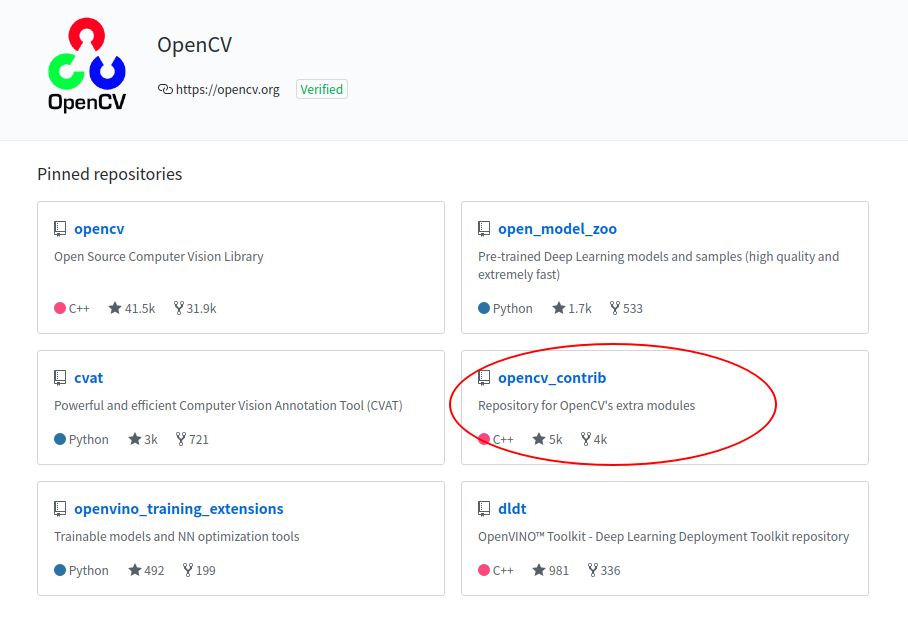Screen dimensions: 908x636
Task: Click the 533 forks on open_model_zoo
Action: point(626,308)
